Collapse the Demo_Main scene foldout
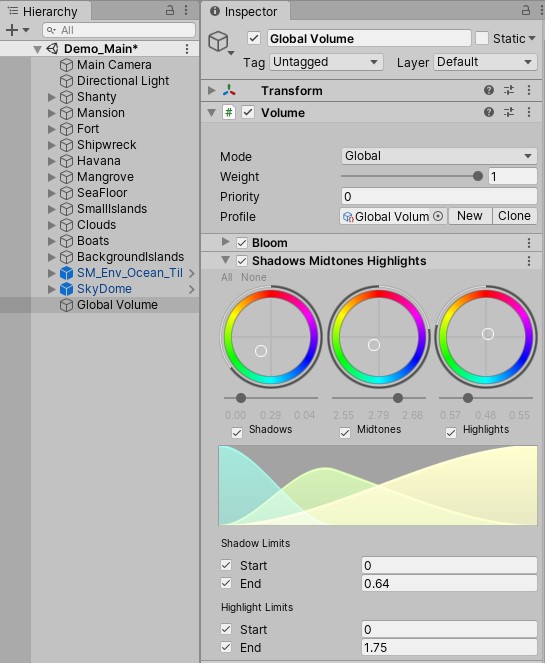 point(37,49)
